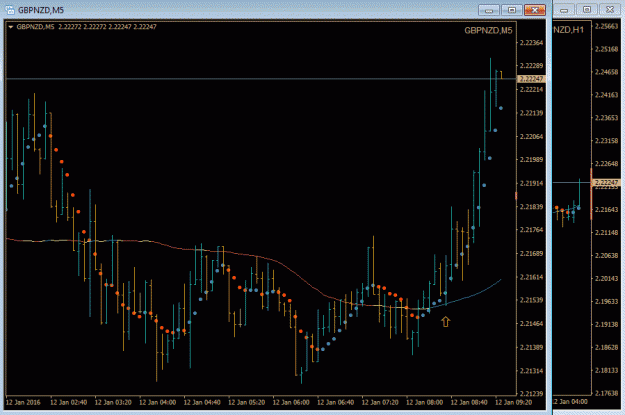
Task: Click price level 2.17638 on the H1 scale
Action: tap(606, 393)
